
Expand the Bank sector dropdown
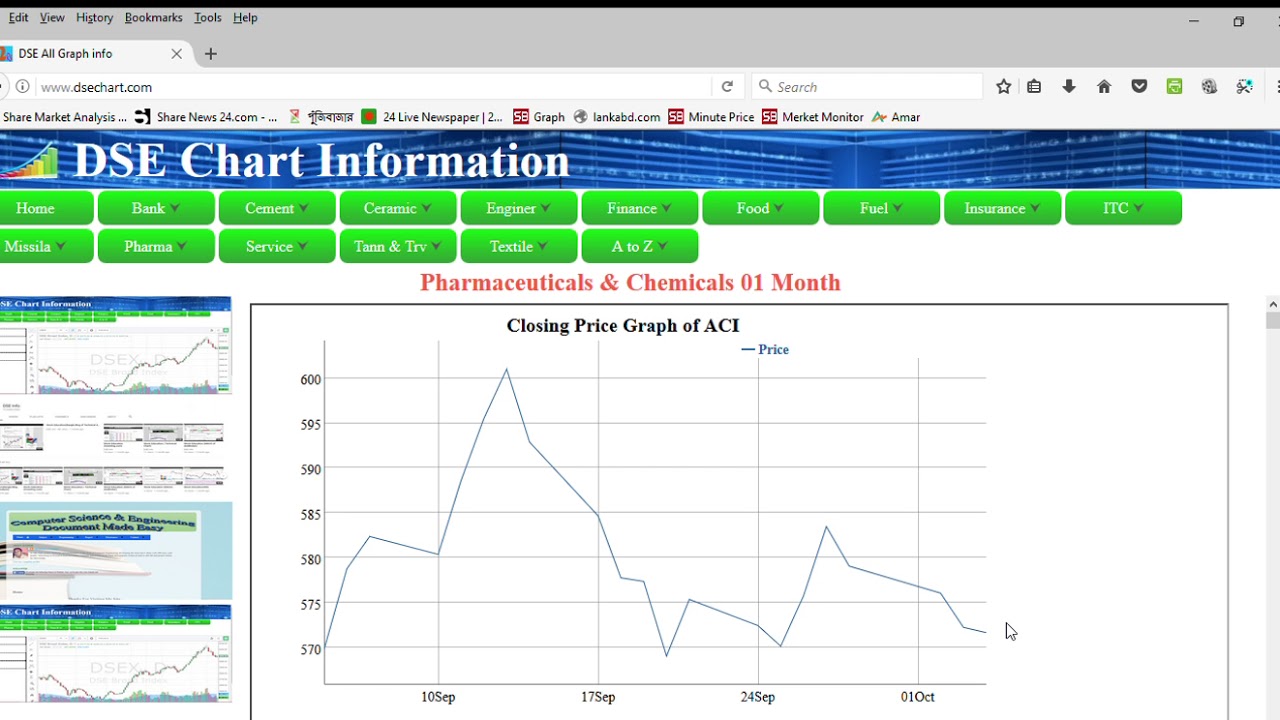coord(156,208)
